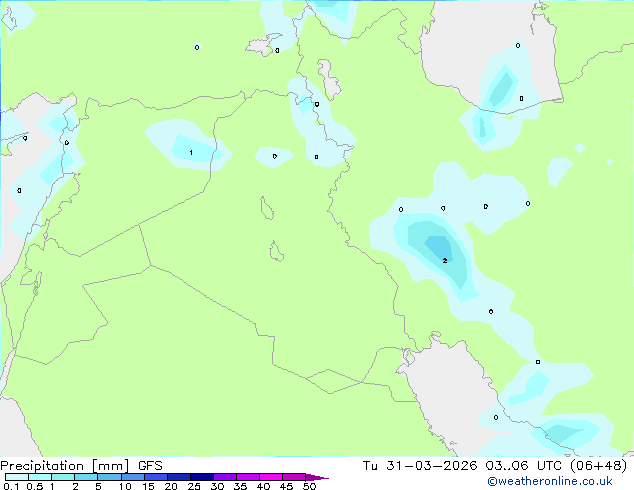Click the weatheronline.co.uk copyright link
Image resolution: width=634 pixels, height=490 pixels.
550,481
